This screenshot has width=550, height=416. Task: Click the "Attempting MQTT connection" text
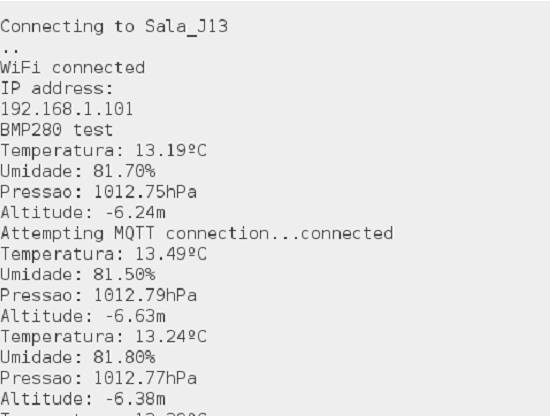[x=135, y=234]
